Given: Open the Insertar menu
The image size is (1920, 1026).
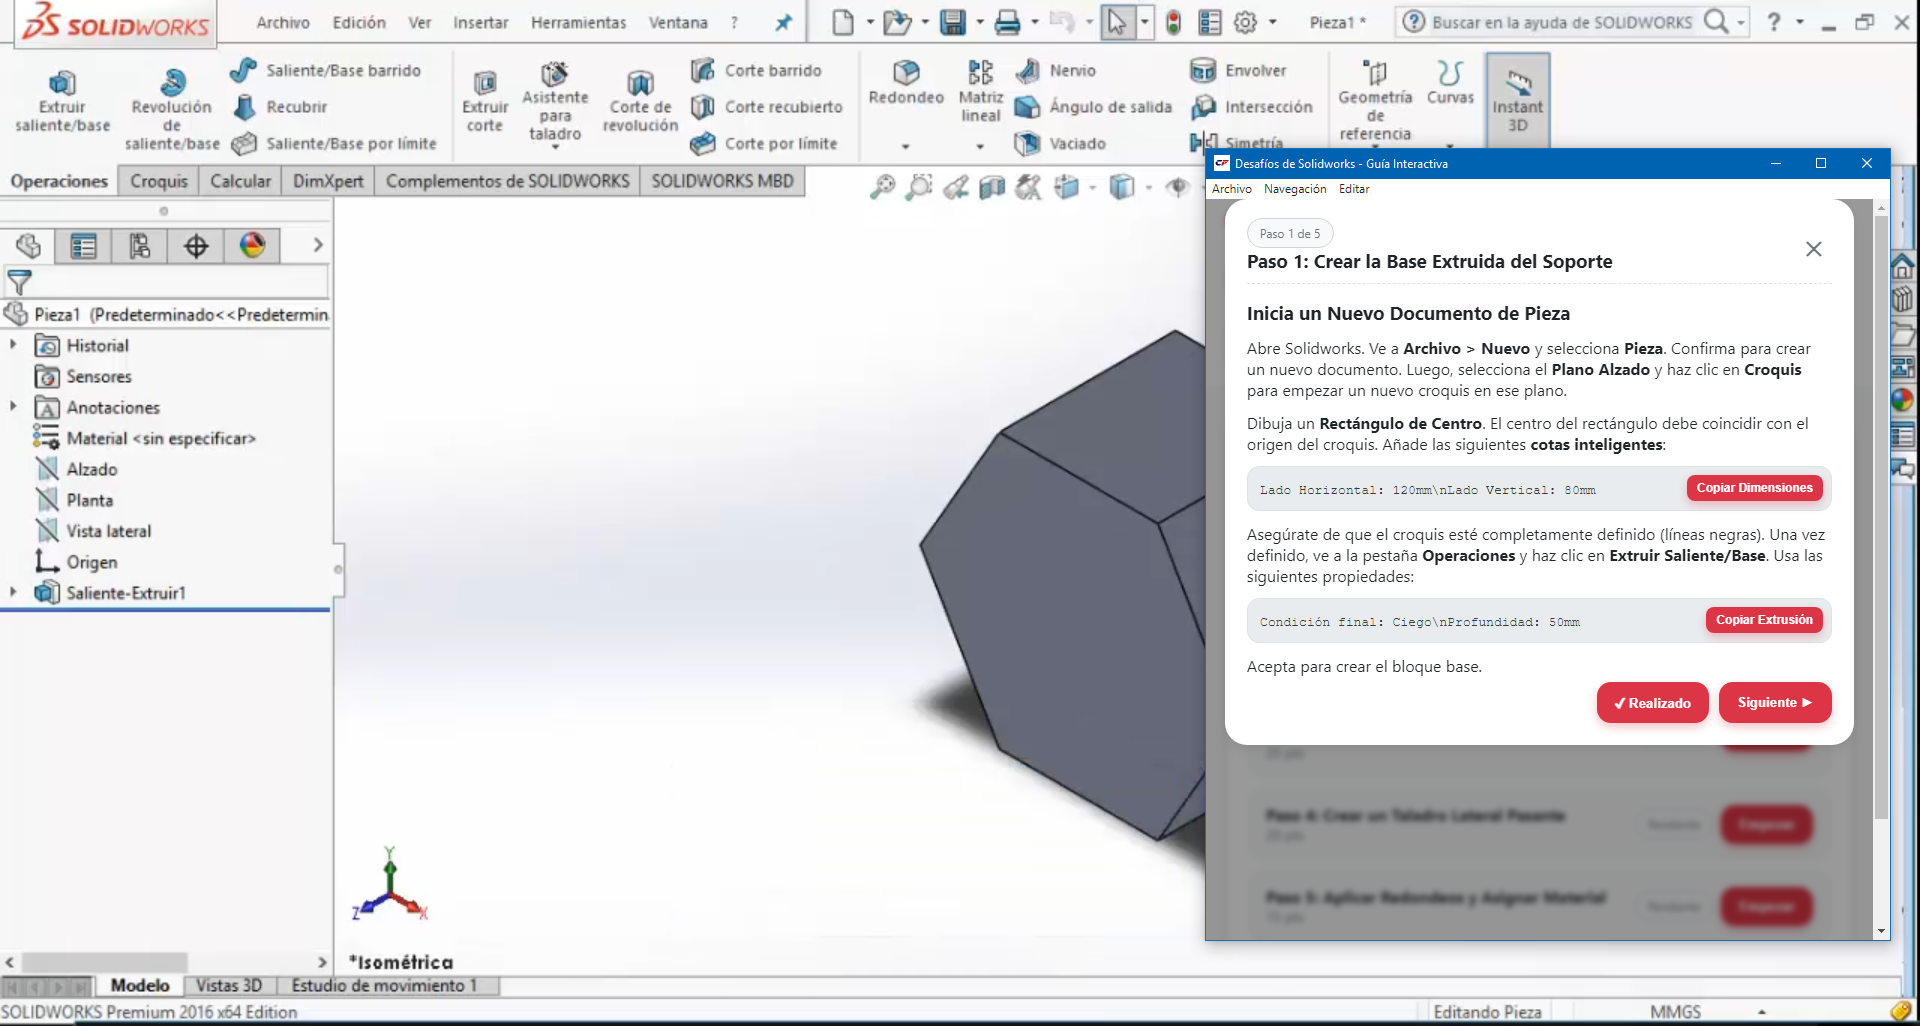Looking at the screenshot, I should pyautogui.click(x=480, y=22).
